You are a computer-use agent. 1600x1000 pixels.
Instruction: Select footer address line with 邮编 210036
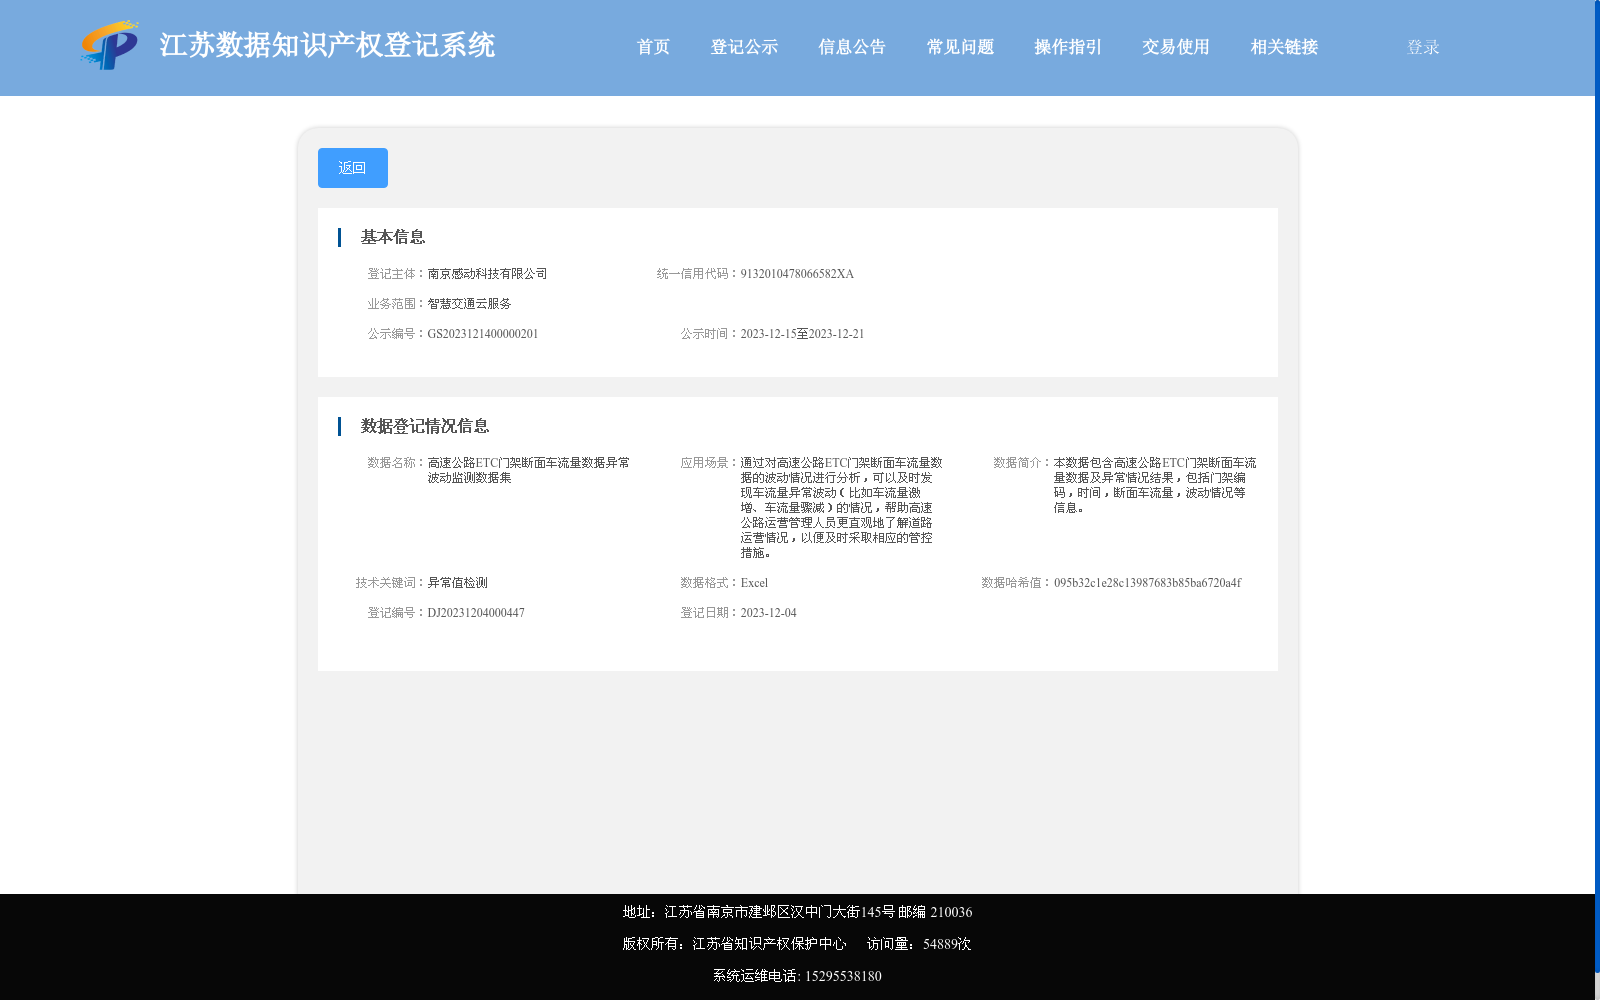798,912
